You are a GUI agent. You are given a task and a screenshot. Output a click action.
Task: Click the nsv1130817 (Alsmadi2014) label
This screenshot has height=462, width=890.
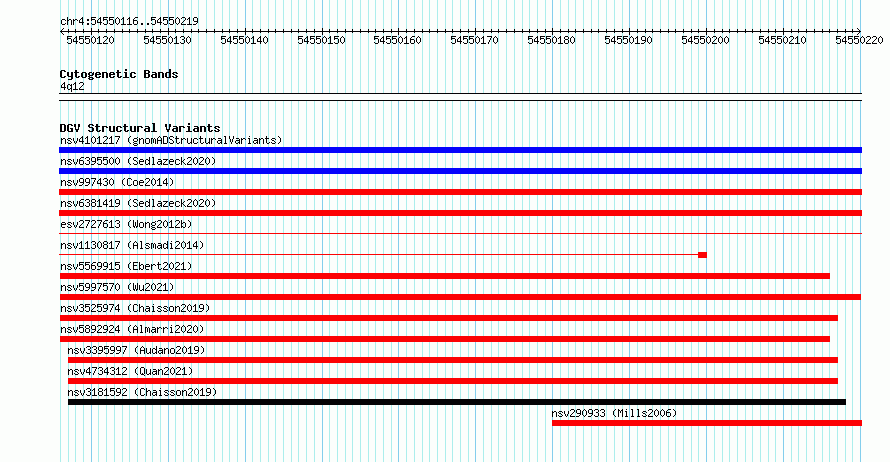click(132, 245)
